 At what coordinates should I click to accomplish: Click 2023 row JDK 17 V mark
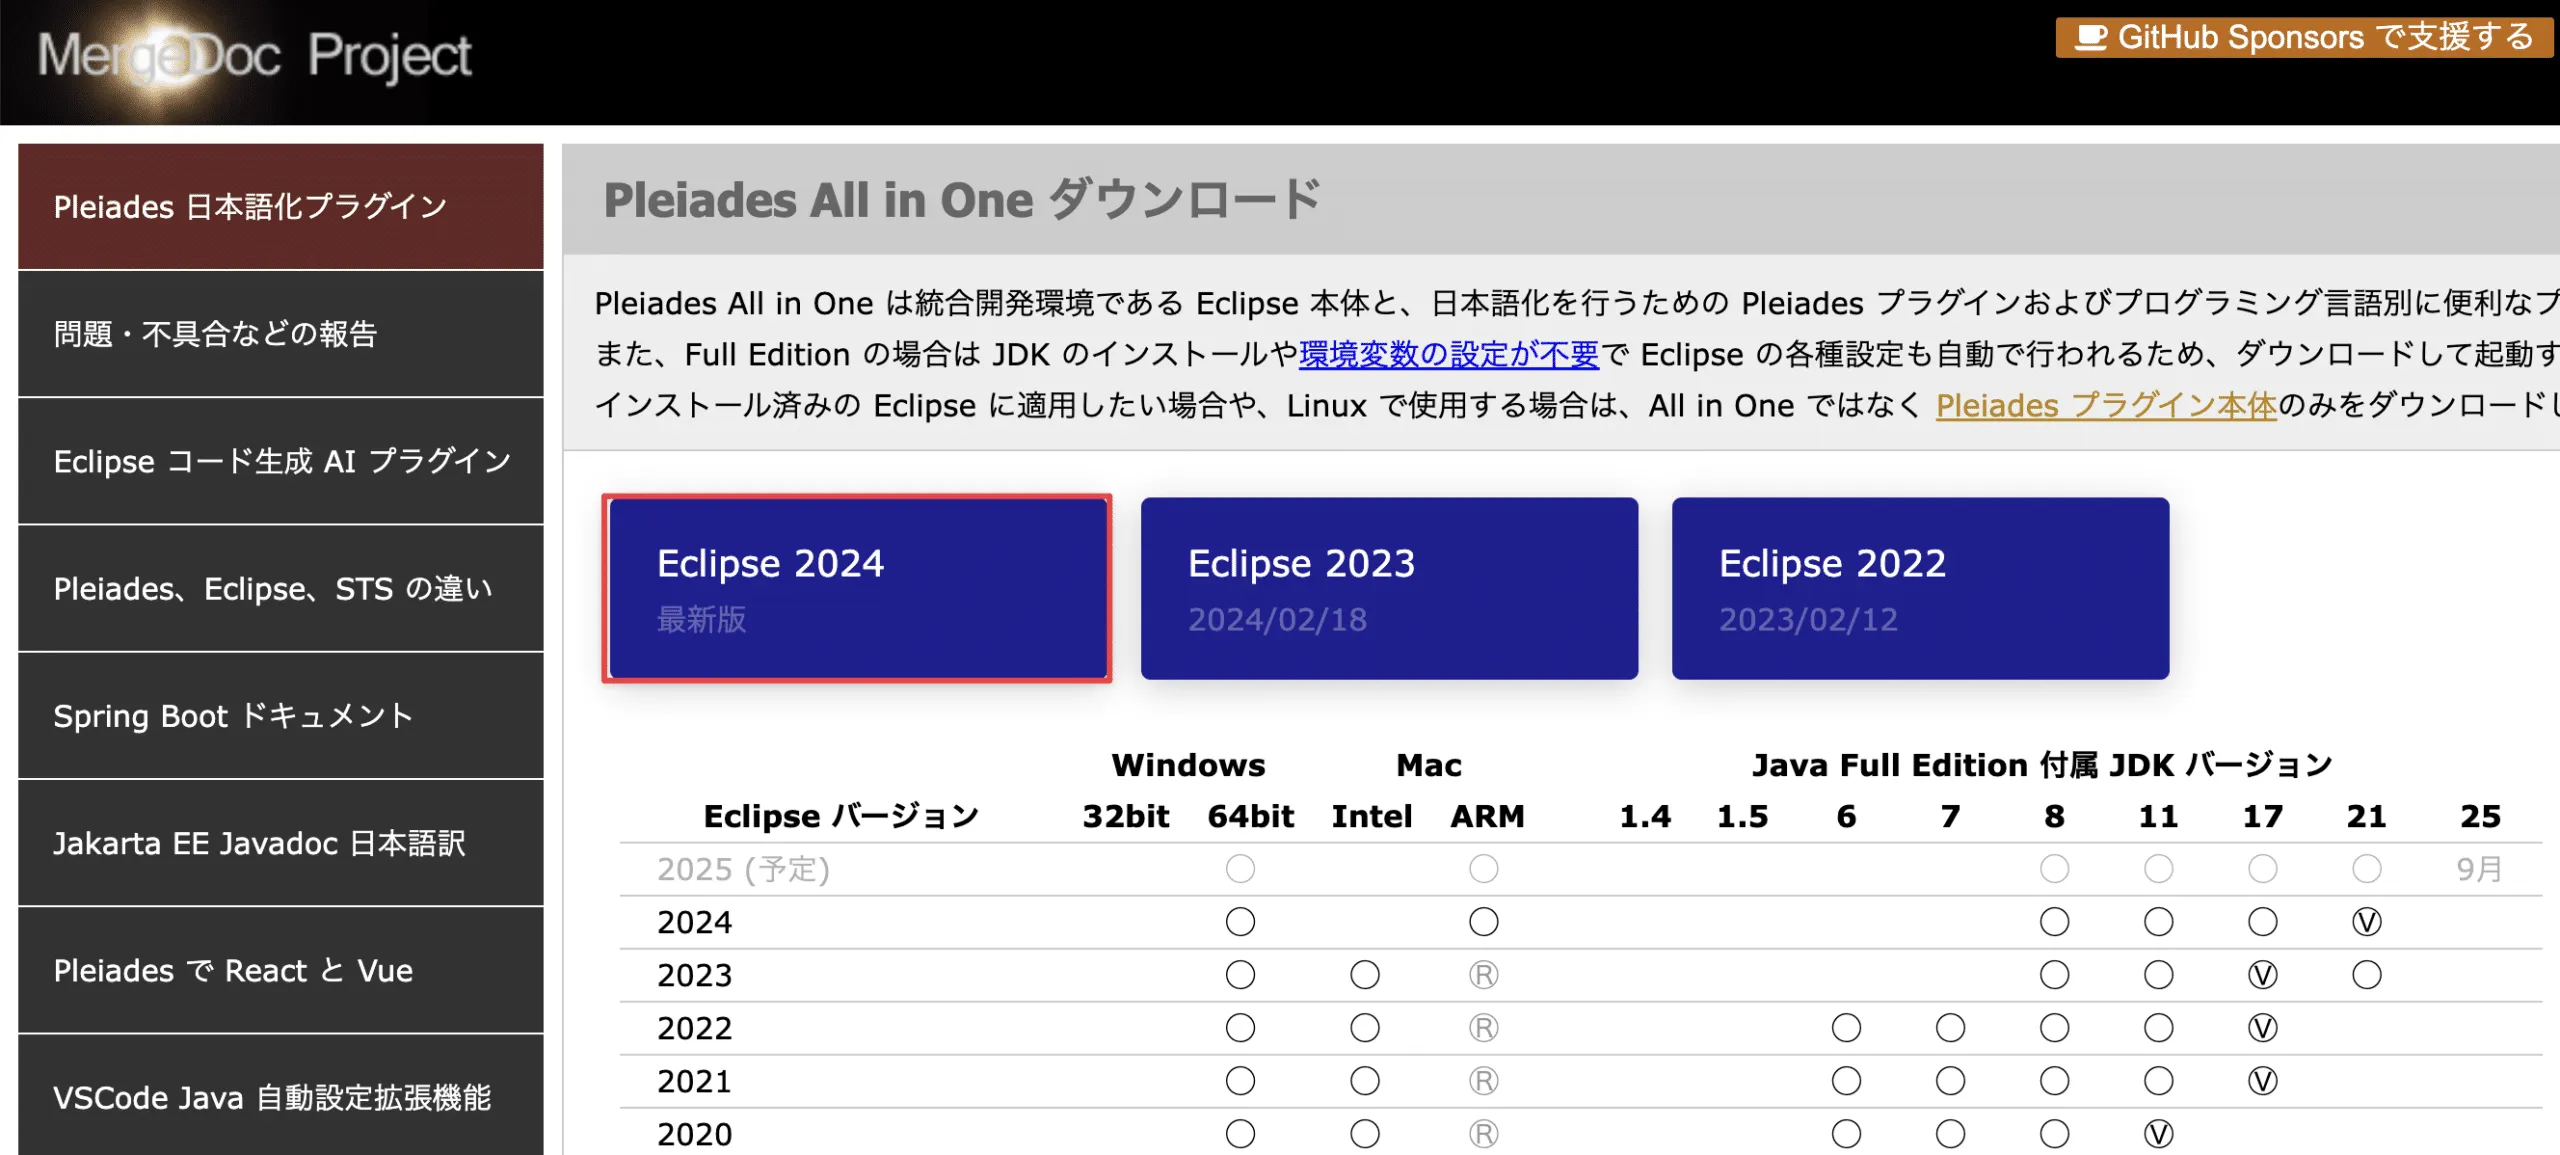(x=2263, y=975)
